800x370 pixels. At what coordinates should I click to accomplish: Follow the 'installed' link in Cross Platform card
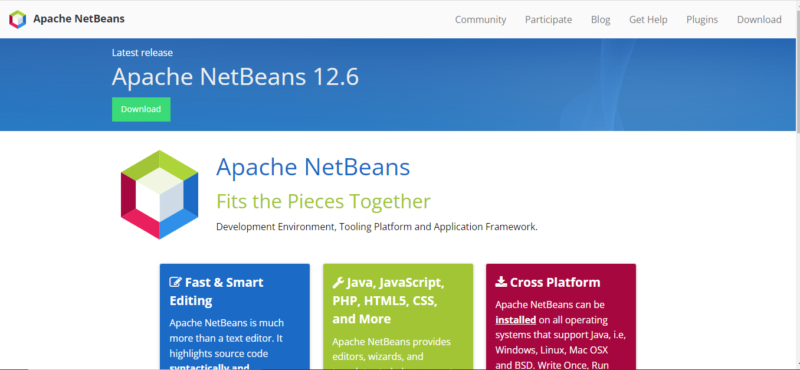(x=515, y=320)
